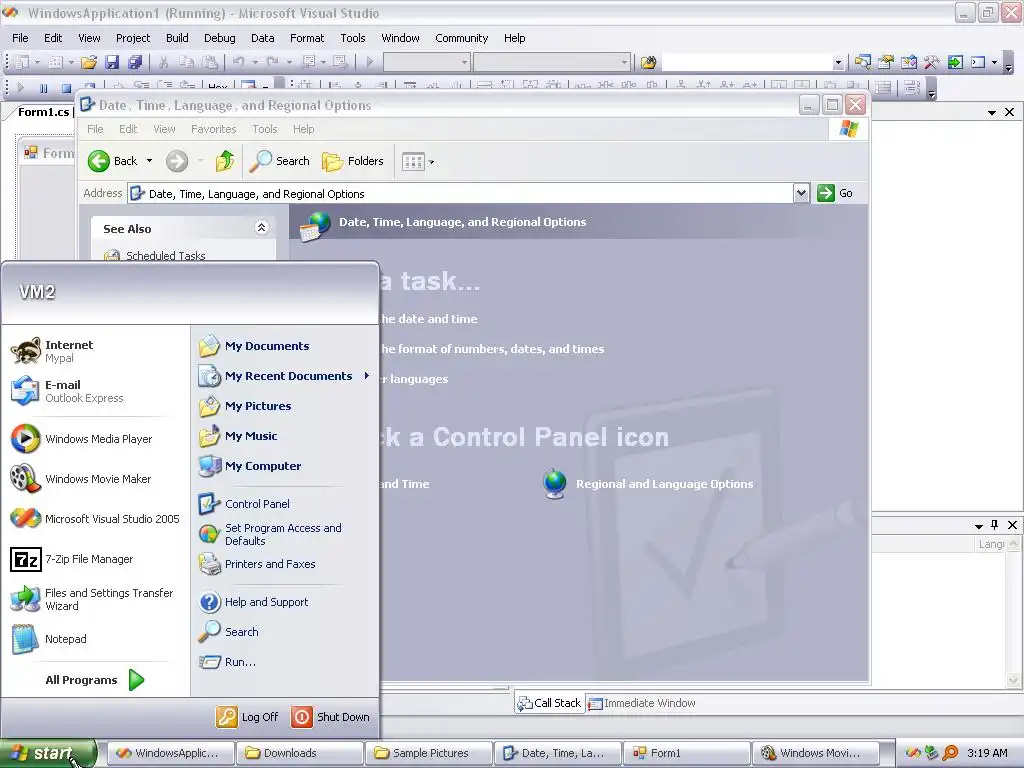The image size is (1024, 768).
Task: Switch to the Call Stack tab
Action: [x=549, y=703]
